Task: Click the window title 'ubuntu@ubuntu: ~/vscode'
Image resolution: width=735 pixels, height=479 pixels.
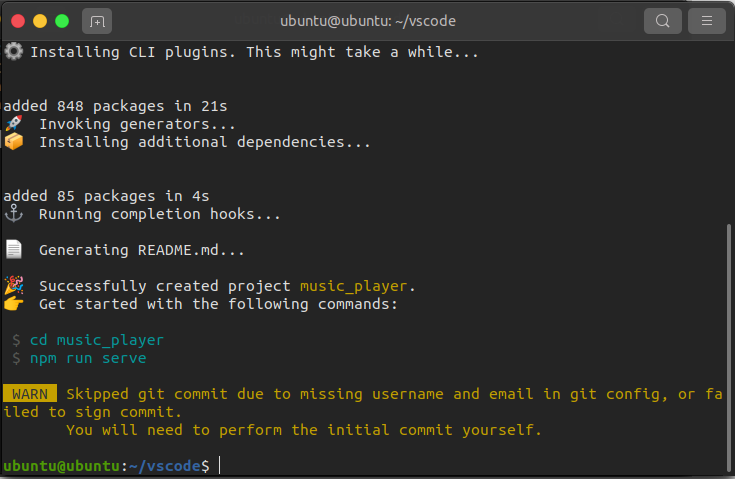Action: (x=366, y=20)
